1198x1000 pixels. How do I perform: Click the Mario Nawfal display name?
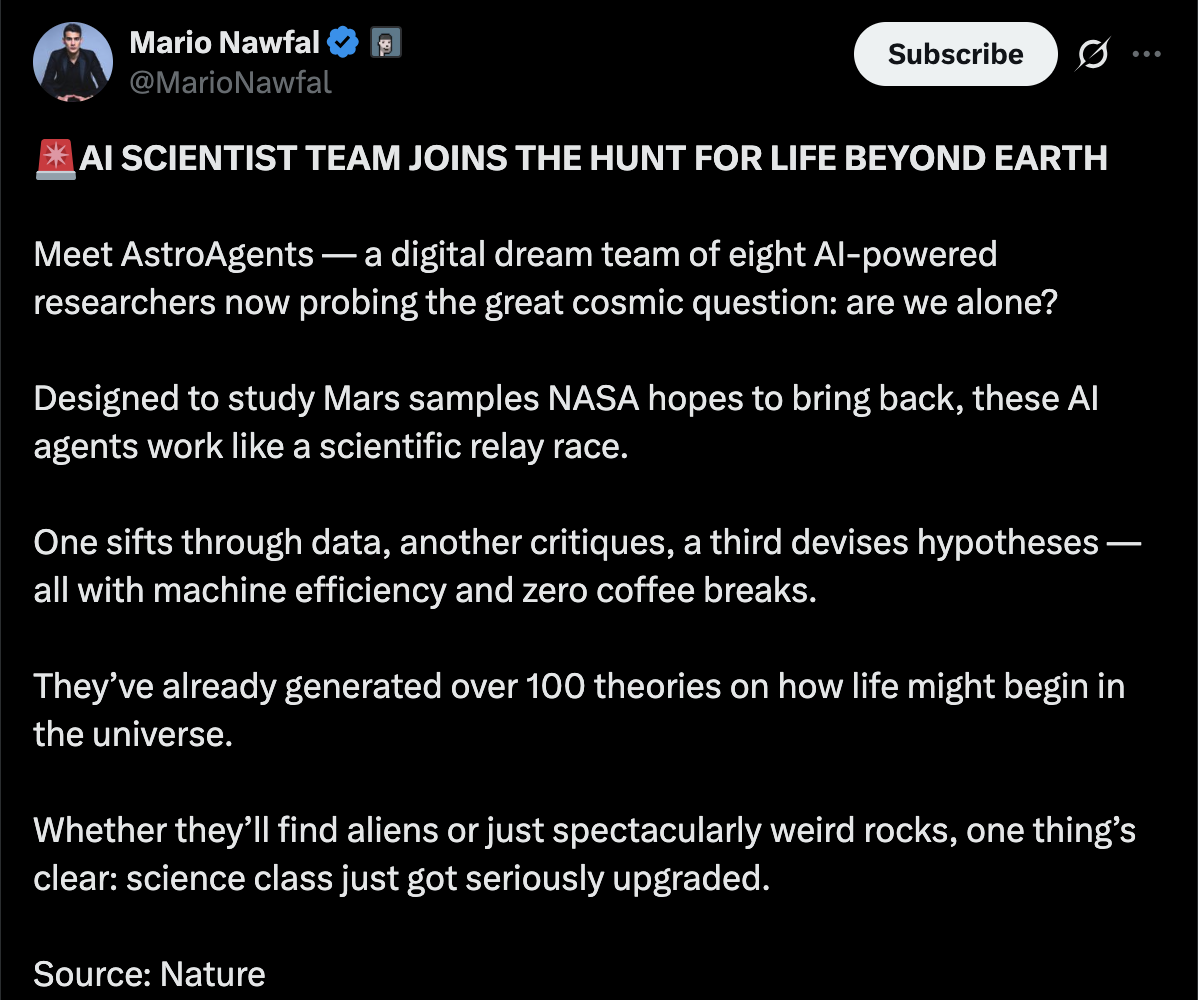coord(224,42)
